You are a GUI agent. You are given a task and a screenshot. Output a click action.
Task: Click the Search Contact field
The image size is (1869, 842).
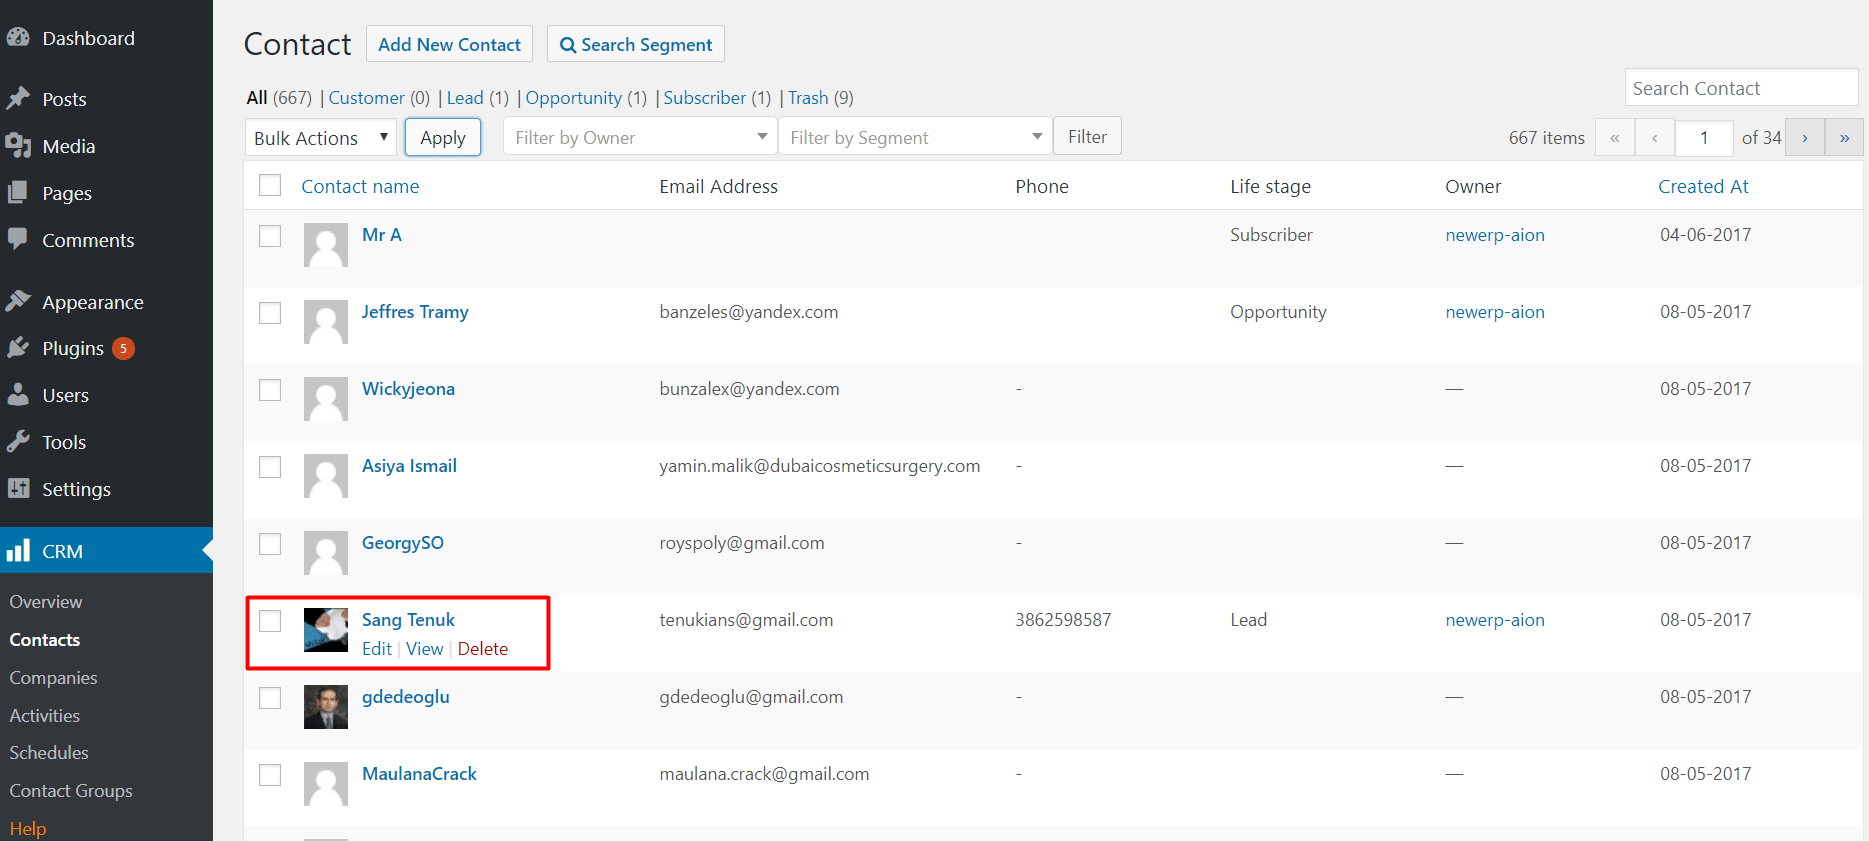tap(1741, 88)
